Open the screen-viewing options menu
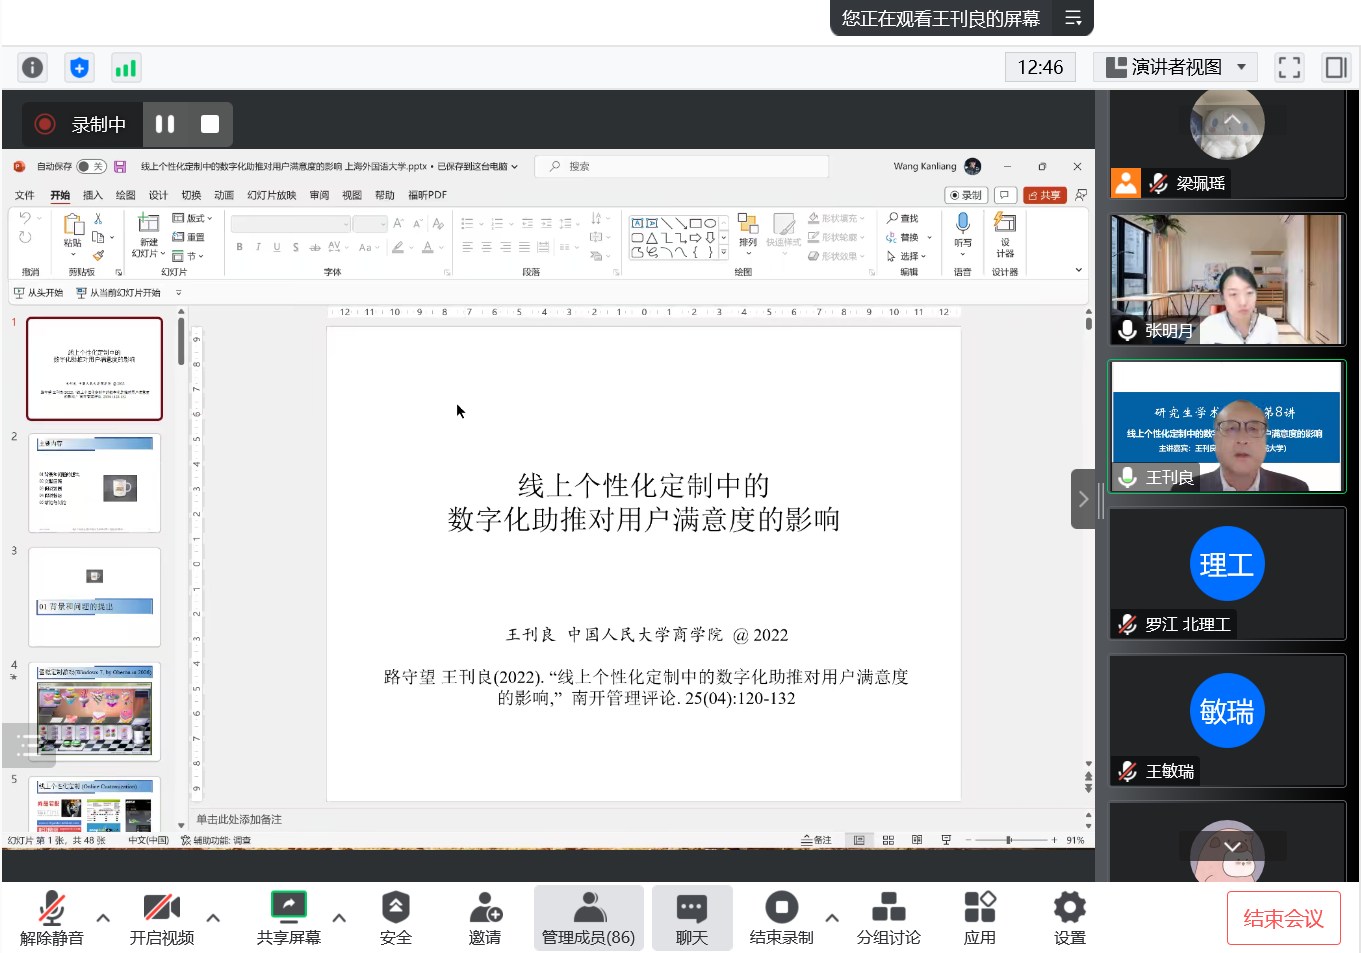 tap(1073, 18)
